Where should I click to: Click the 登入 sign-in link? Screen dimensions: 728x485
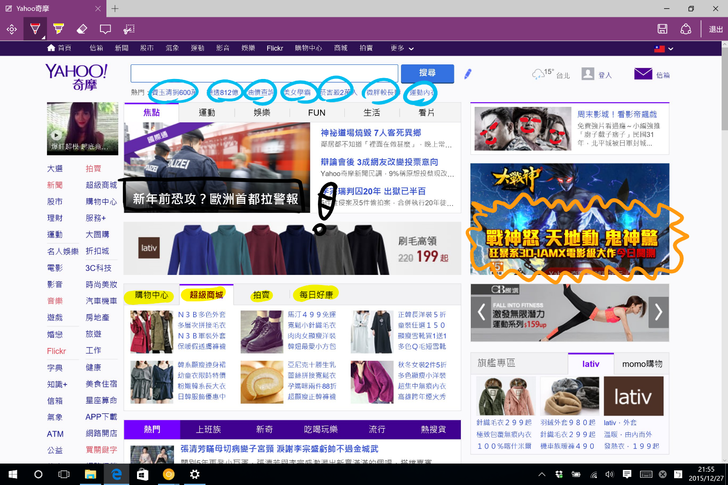click(x=604, y=75)
